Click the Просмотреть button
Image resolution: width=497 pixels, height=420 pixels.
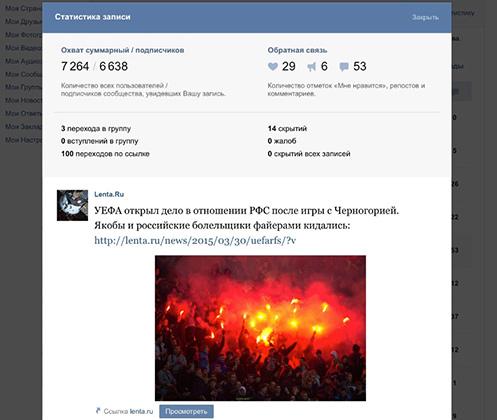click(186, 412)
